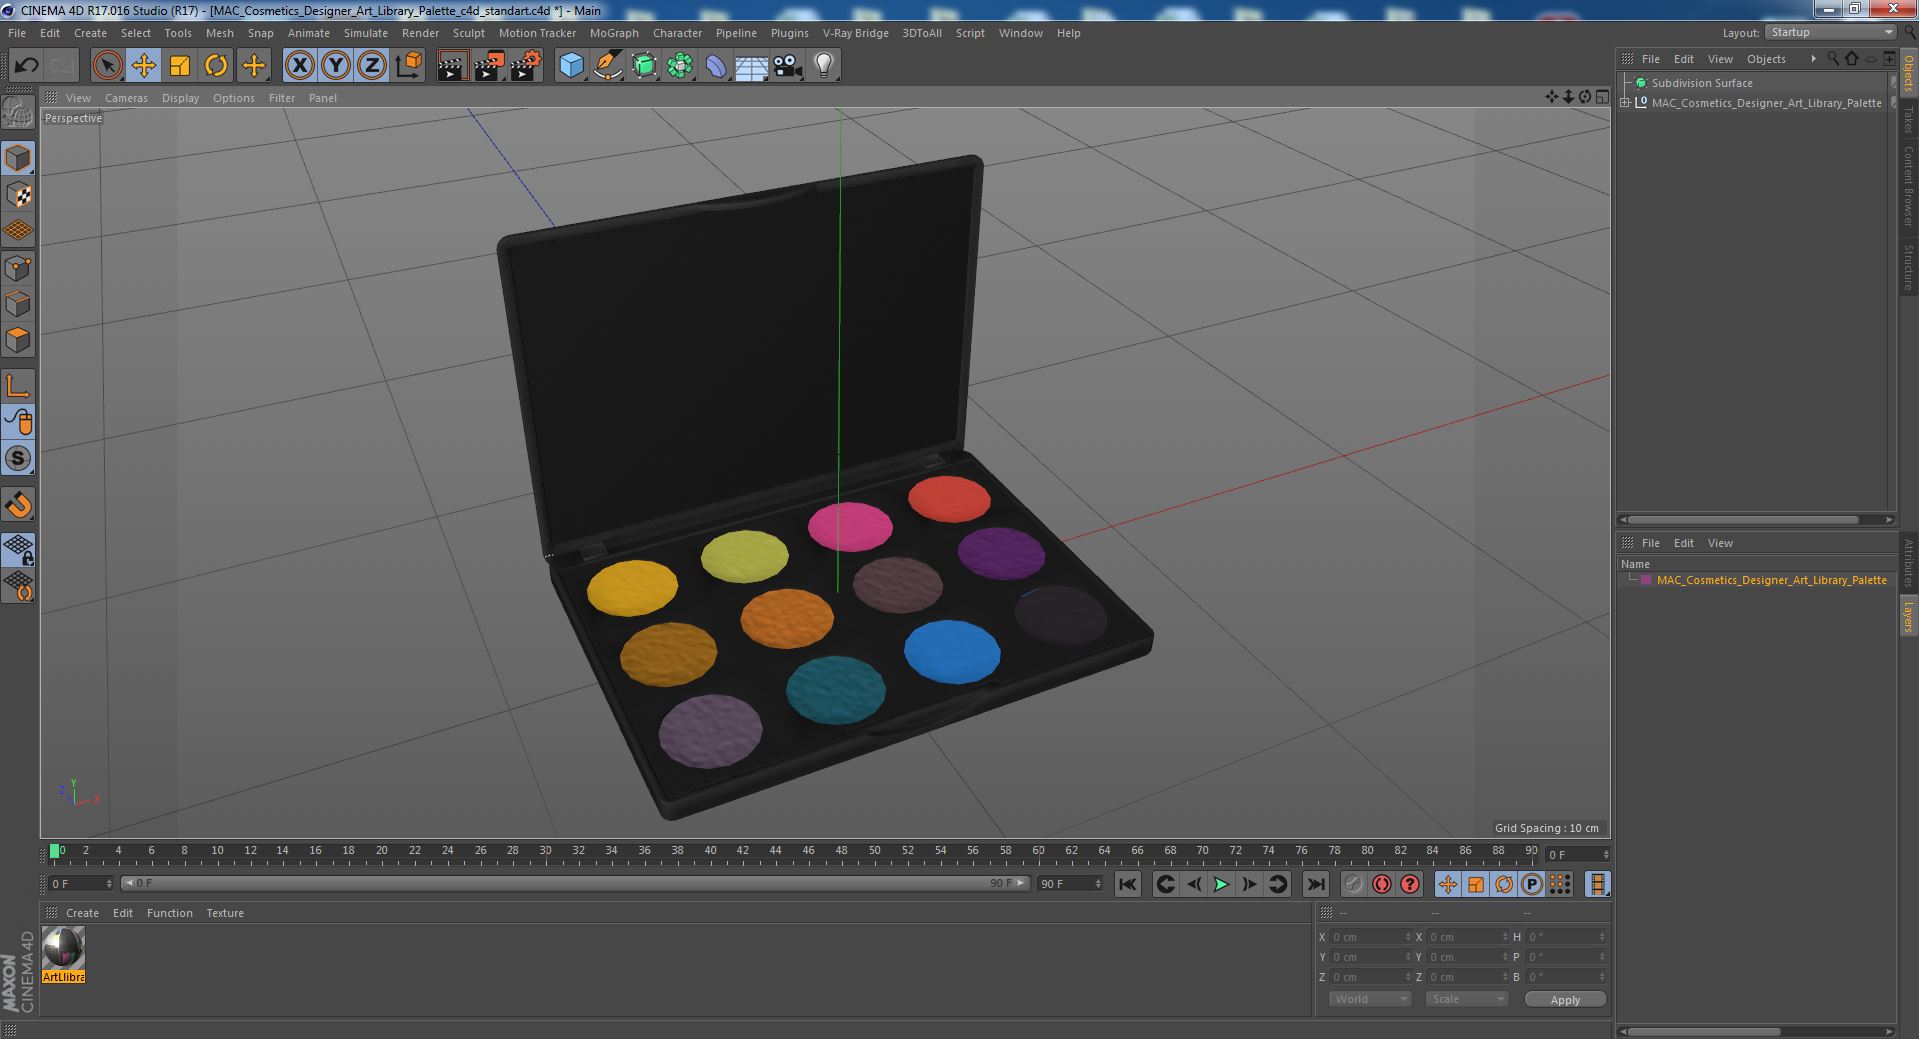Select the MAC_Cosmetics layer in Layers panel
1919x1039 pixels.
1771,580
